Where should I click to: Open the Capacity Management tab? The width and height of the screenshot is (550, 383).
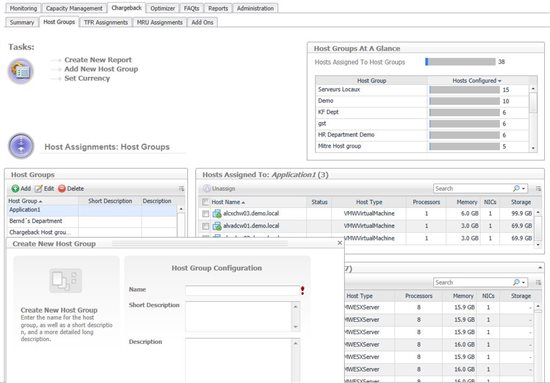tap(74, 8)
